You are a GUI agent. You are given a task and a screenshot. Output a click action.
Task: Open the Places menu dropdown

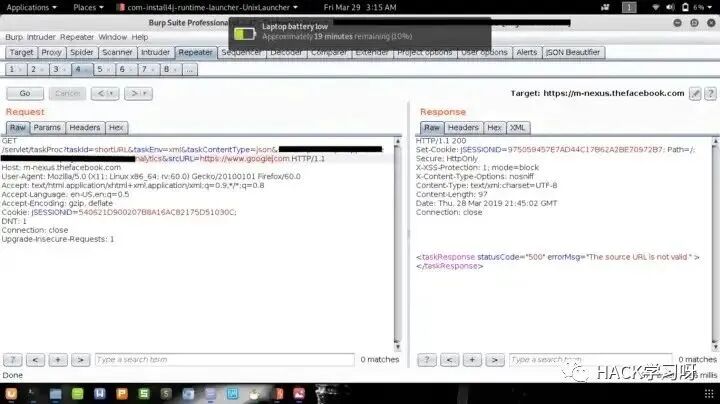click(x=88, y=7)
